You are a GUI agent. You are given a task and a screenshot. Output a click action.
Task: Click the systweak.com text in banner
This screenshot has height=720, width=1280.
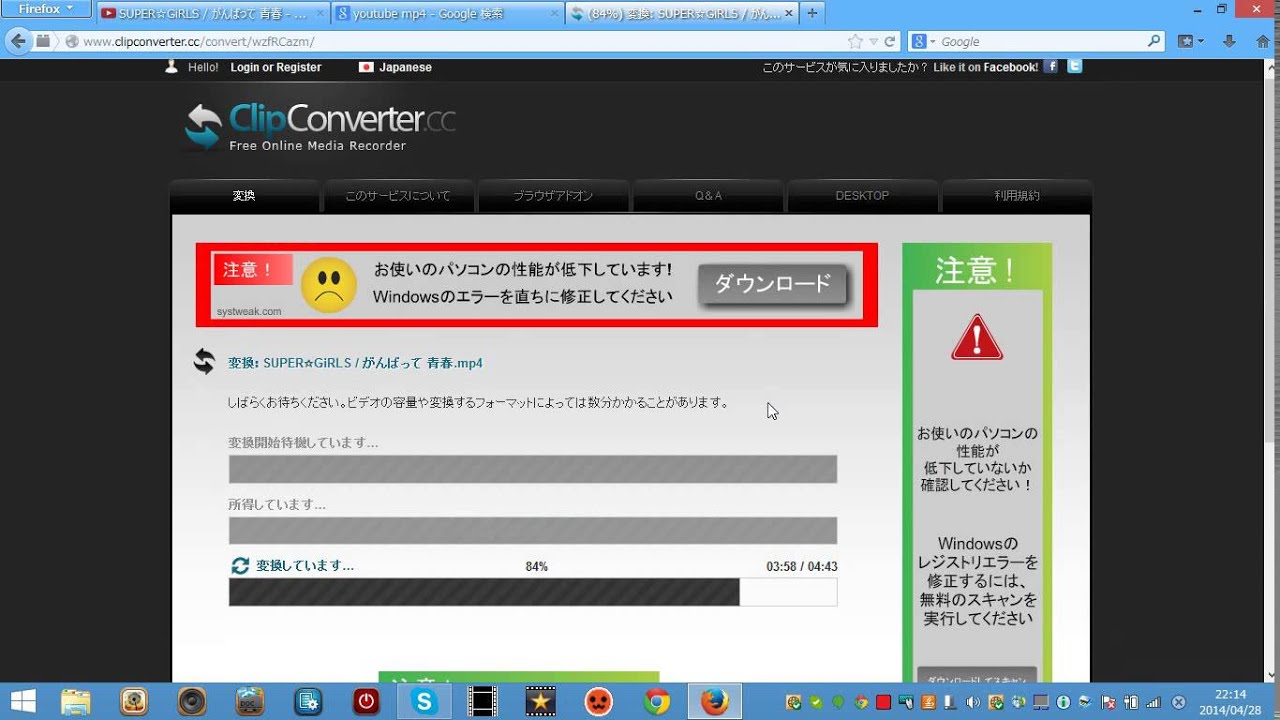point(249,311)
